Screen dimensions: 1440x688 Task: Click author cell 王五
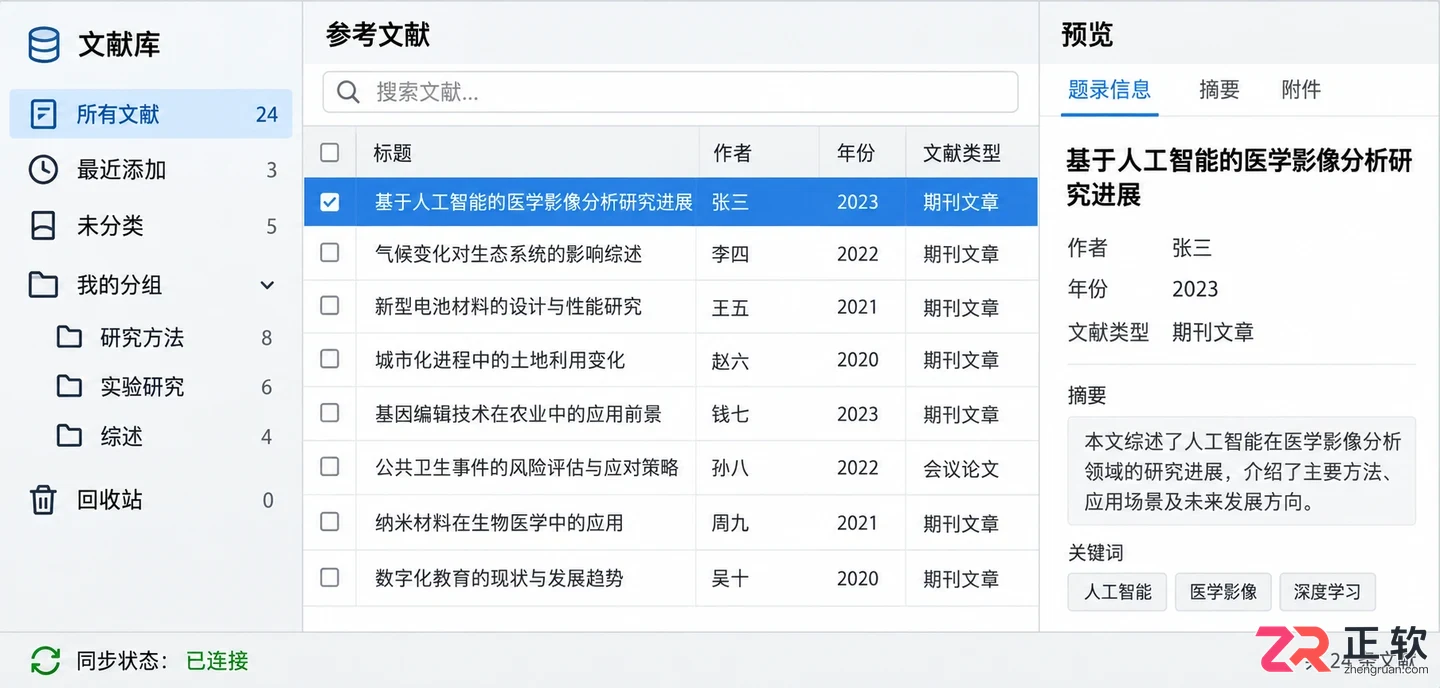coord(730,307)
